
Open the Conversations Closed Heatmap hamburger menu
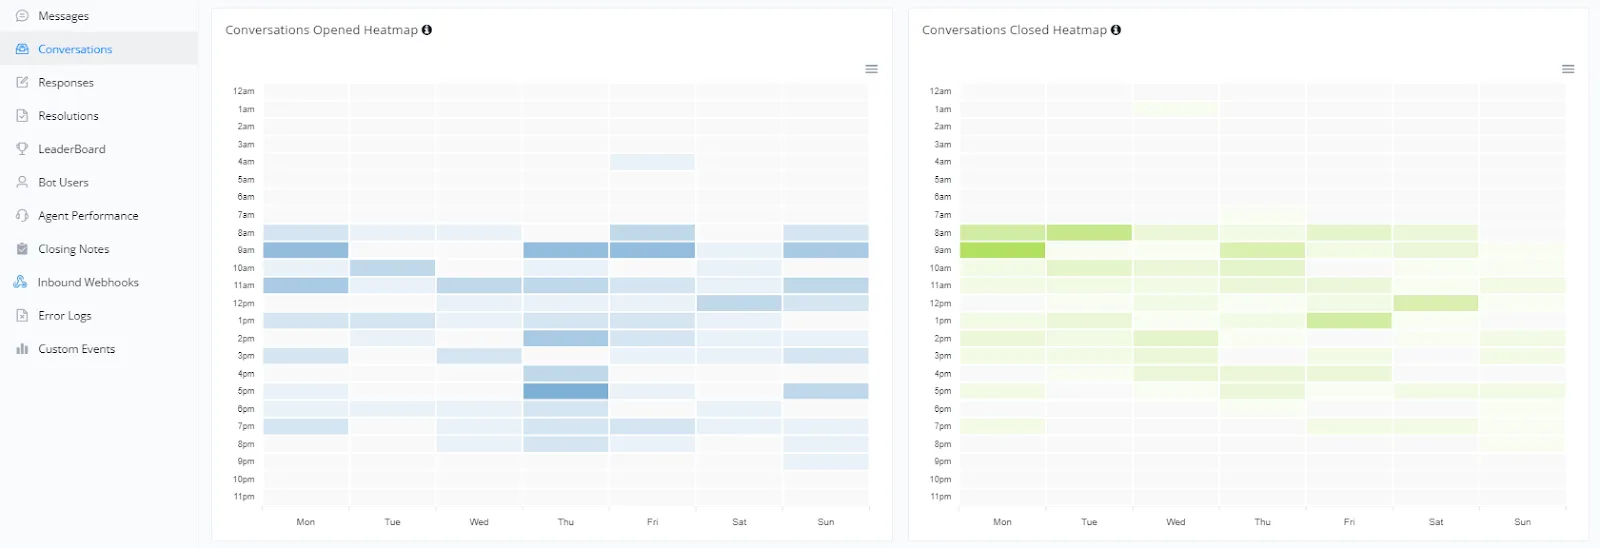tap(1568, 69)
